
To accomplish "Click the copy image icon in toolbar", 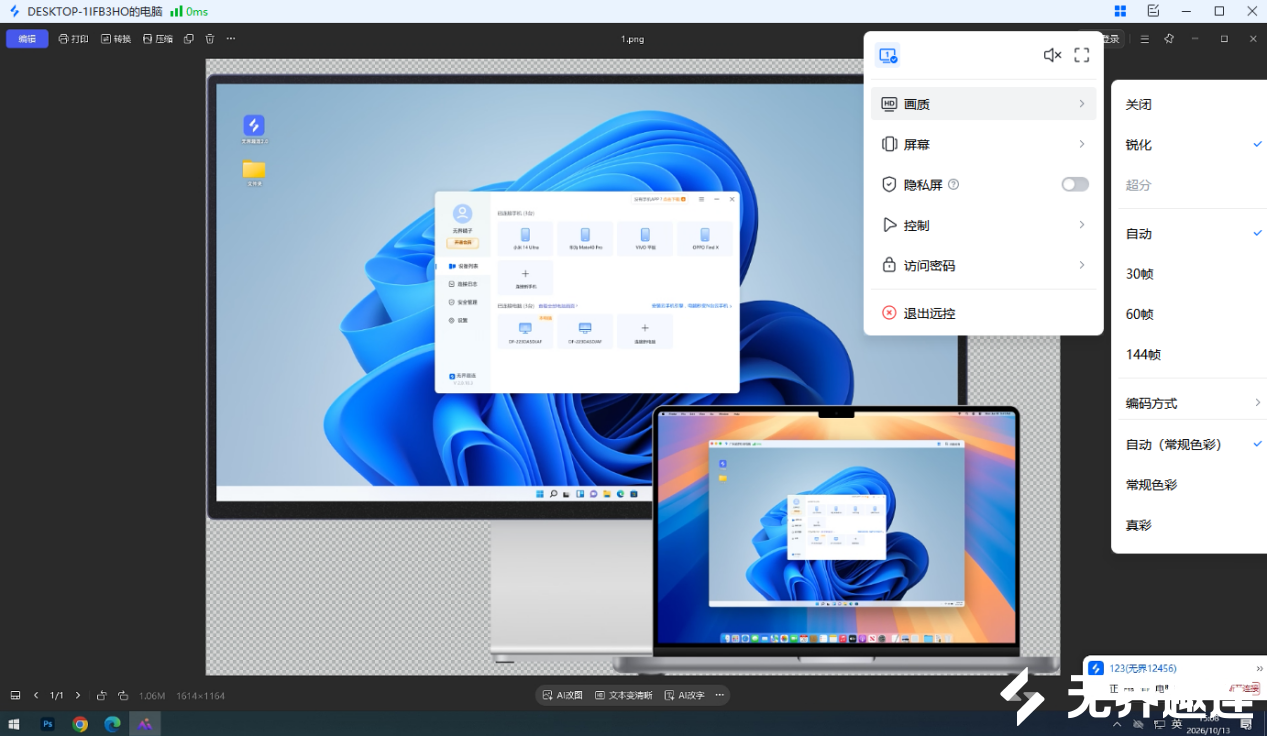I will (188, 39).
